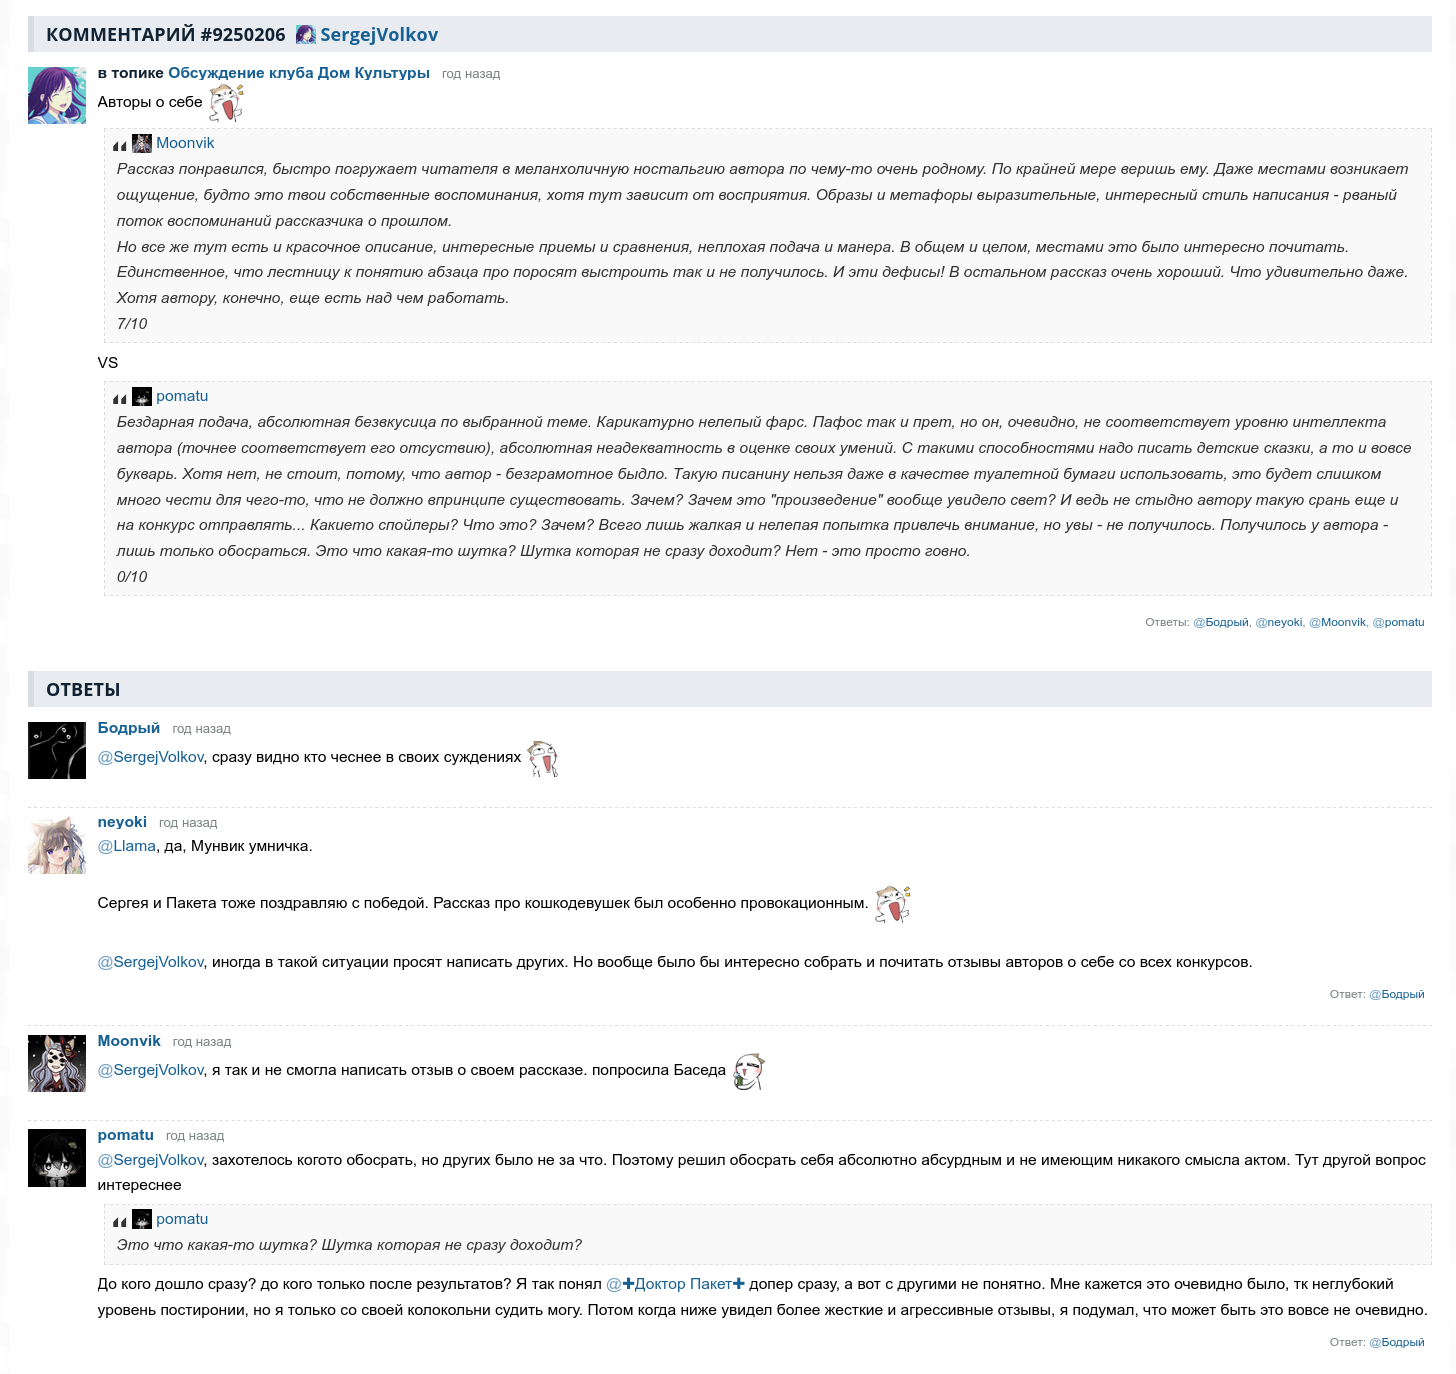Open Бодрый's avatar thumbnail

(x=57, y=750)
